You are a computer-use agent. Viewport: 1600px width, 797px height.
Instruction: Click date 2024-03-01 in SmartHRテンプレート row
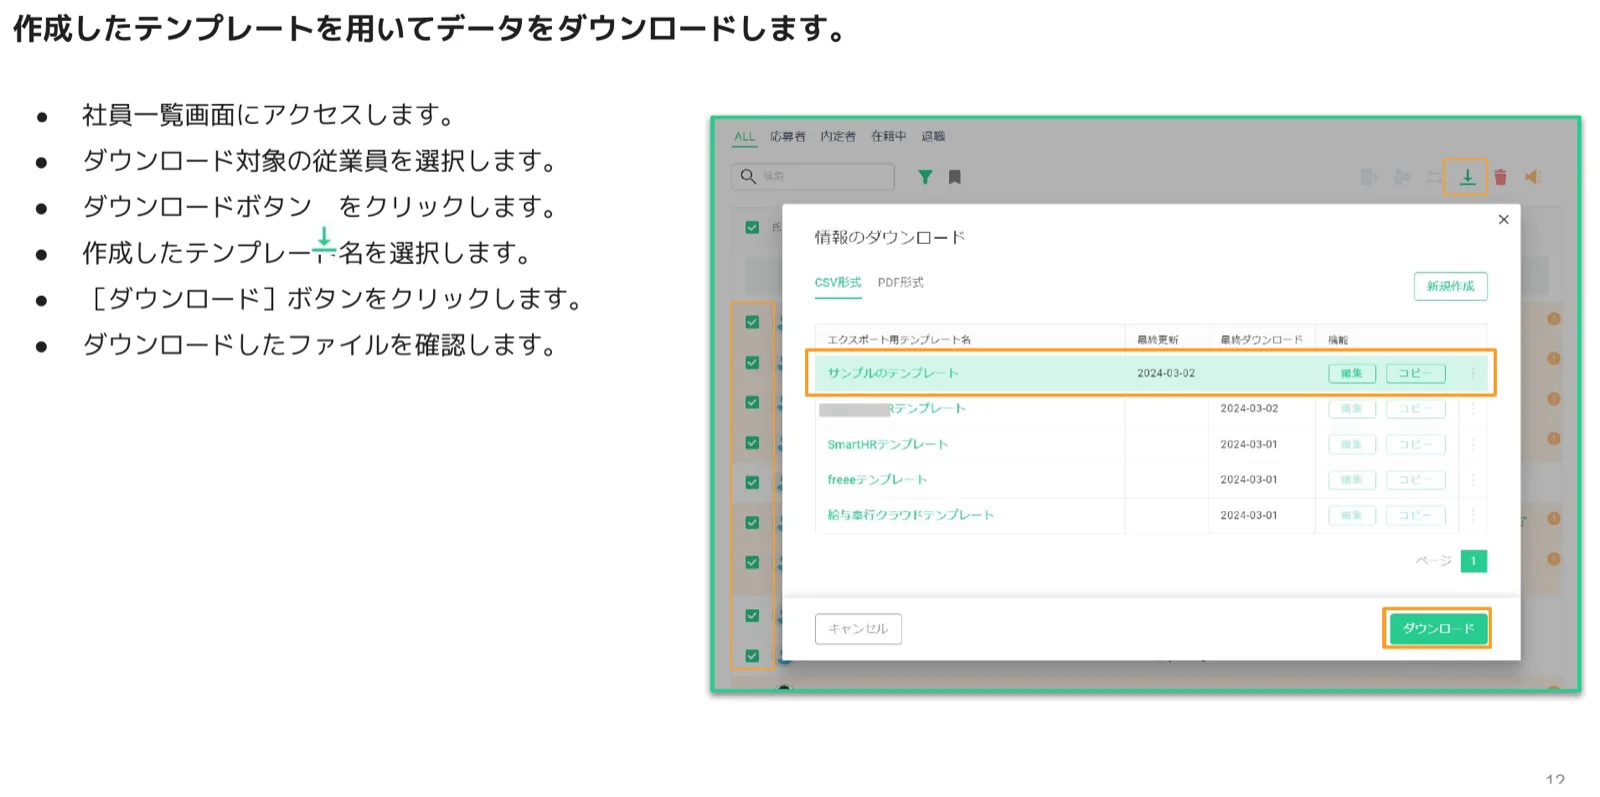click(1249, 444)
